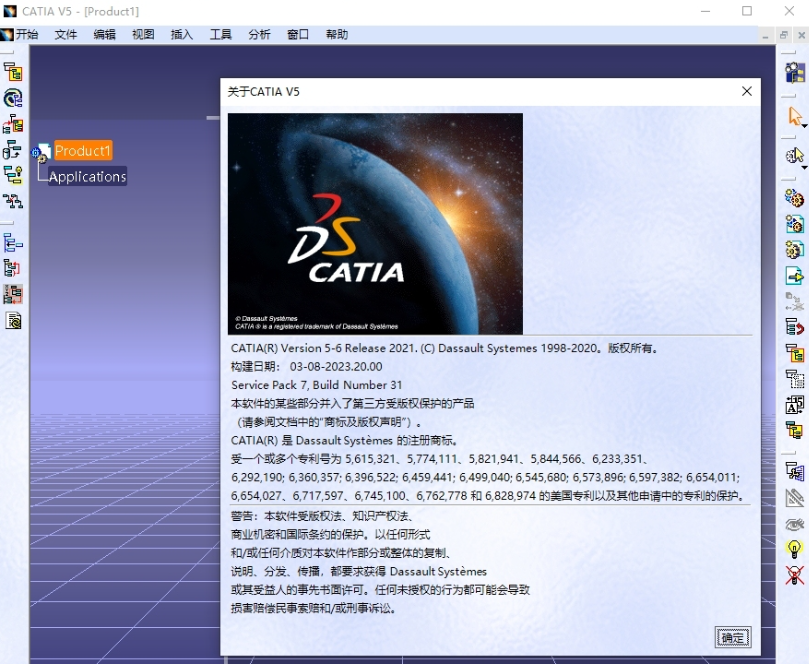Click the CATIA splash image in About dialog
809x664 pixels.
pyautogui.click(x=375, y=224)
